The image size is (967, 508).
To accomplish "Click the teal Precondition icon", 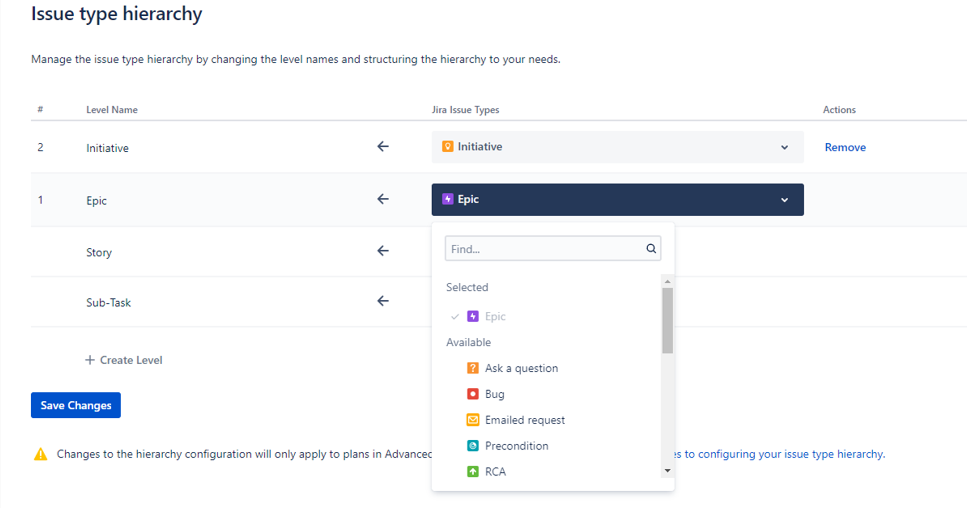I will pos(472,446).
